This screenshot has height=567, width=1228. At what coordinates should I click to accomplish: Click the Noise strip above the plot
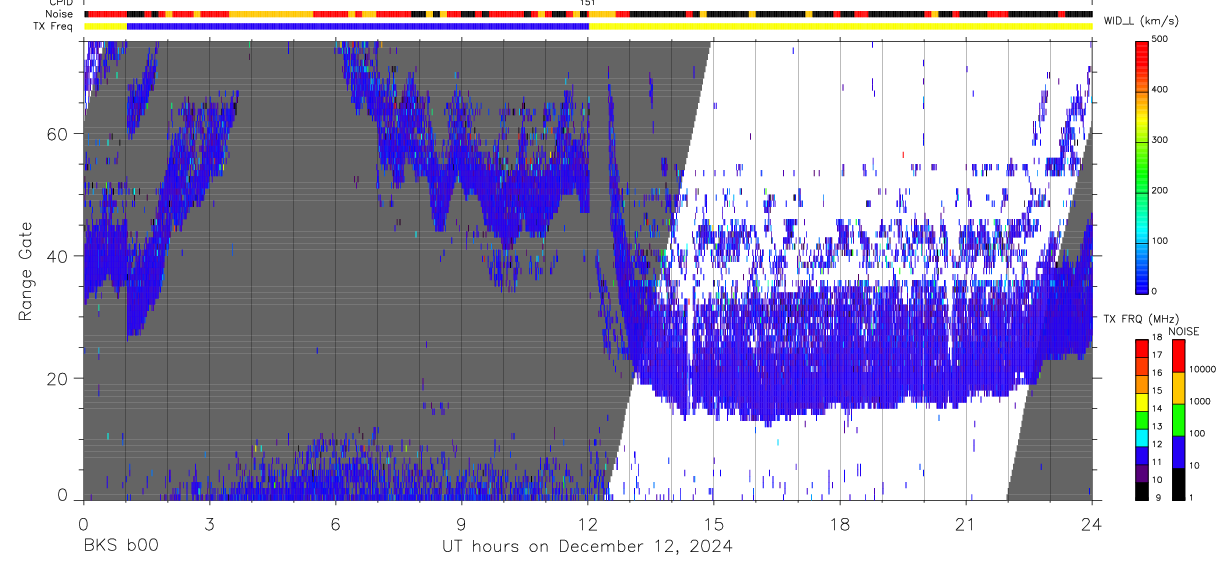tap(588, 14)
